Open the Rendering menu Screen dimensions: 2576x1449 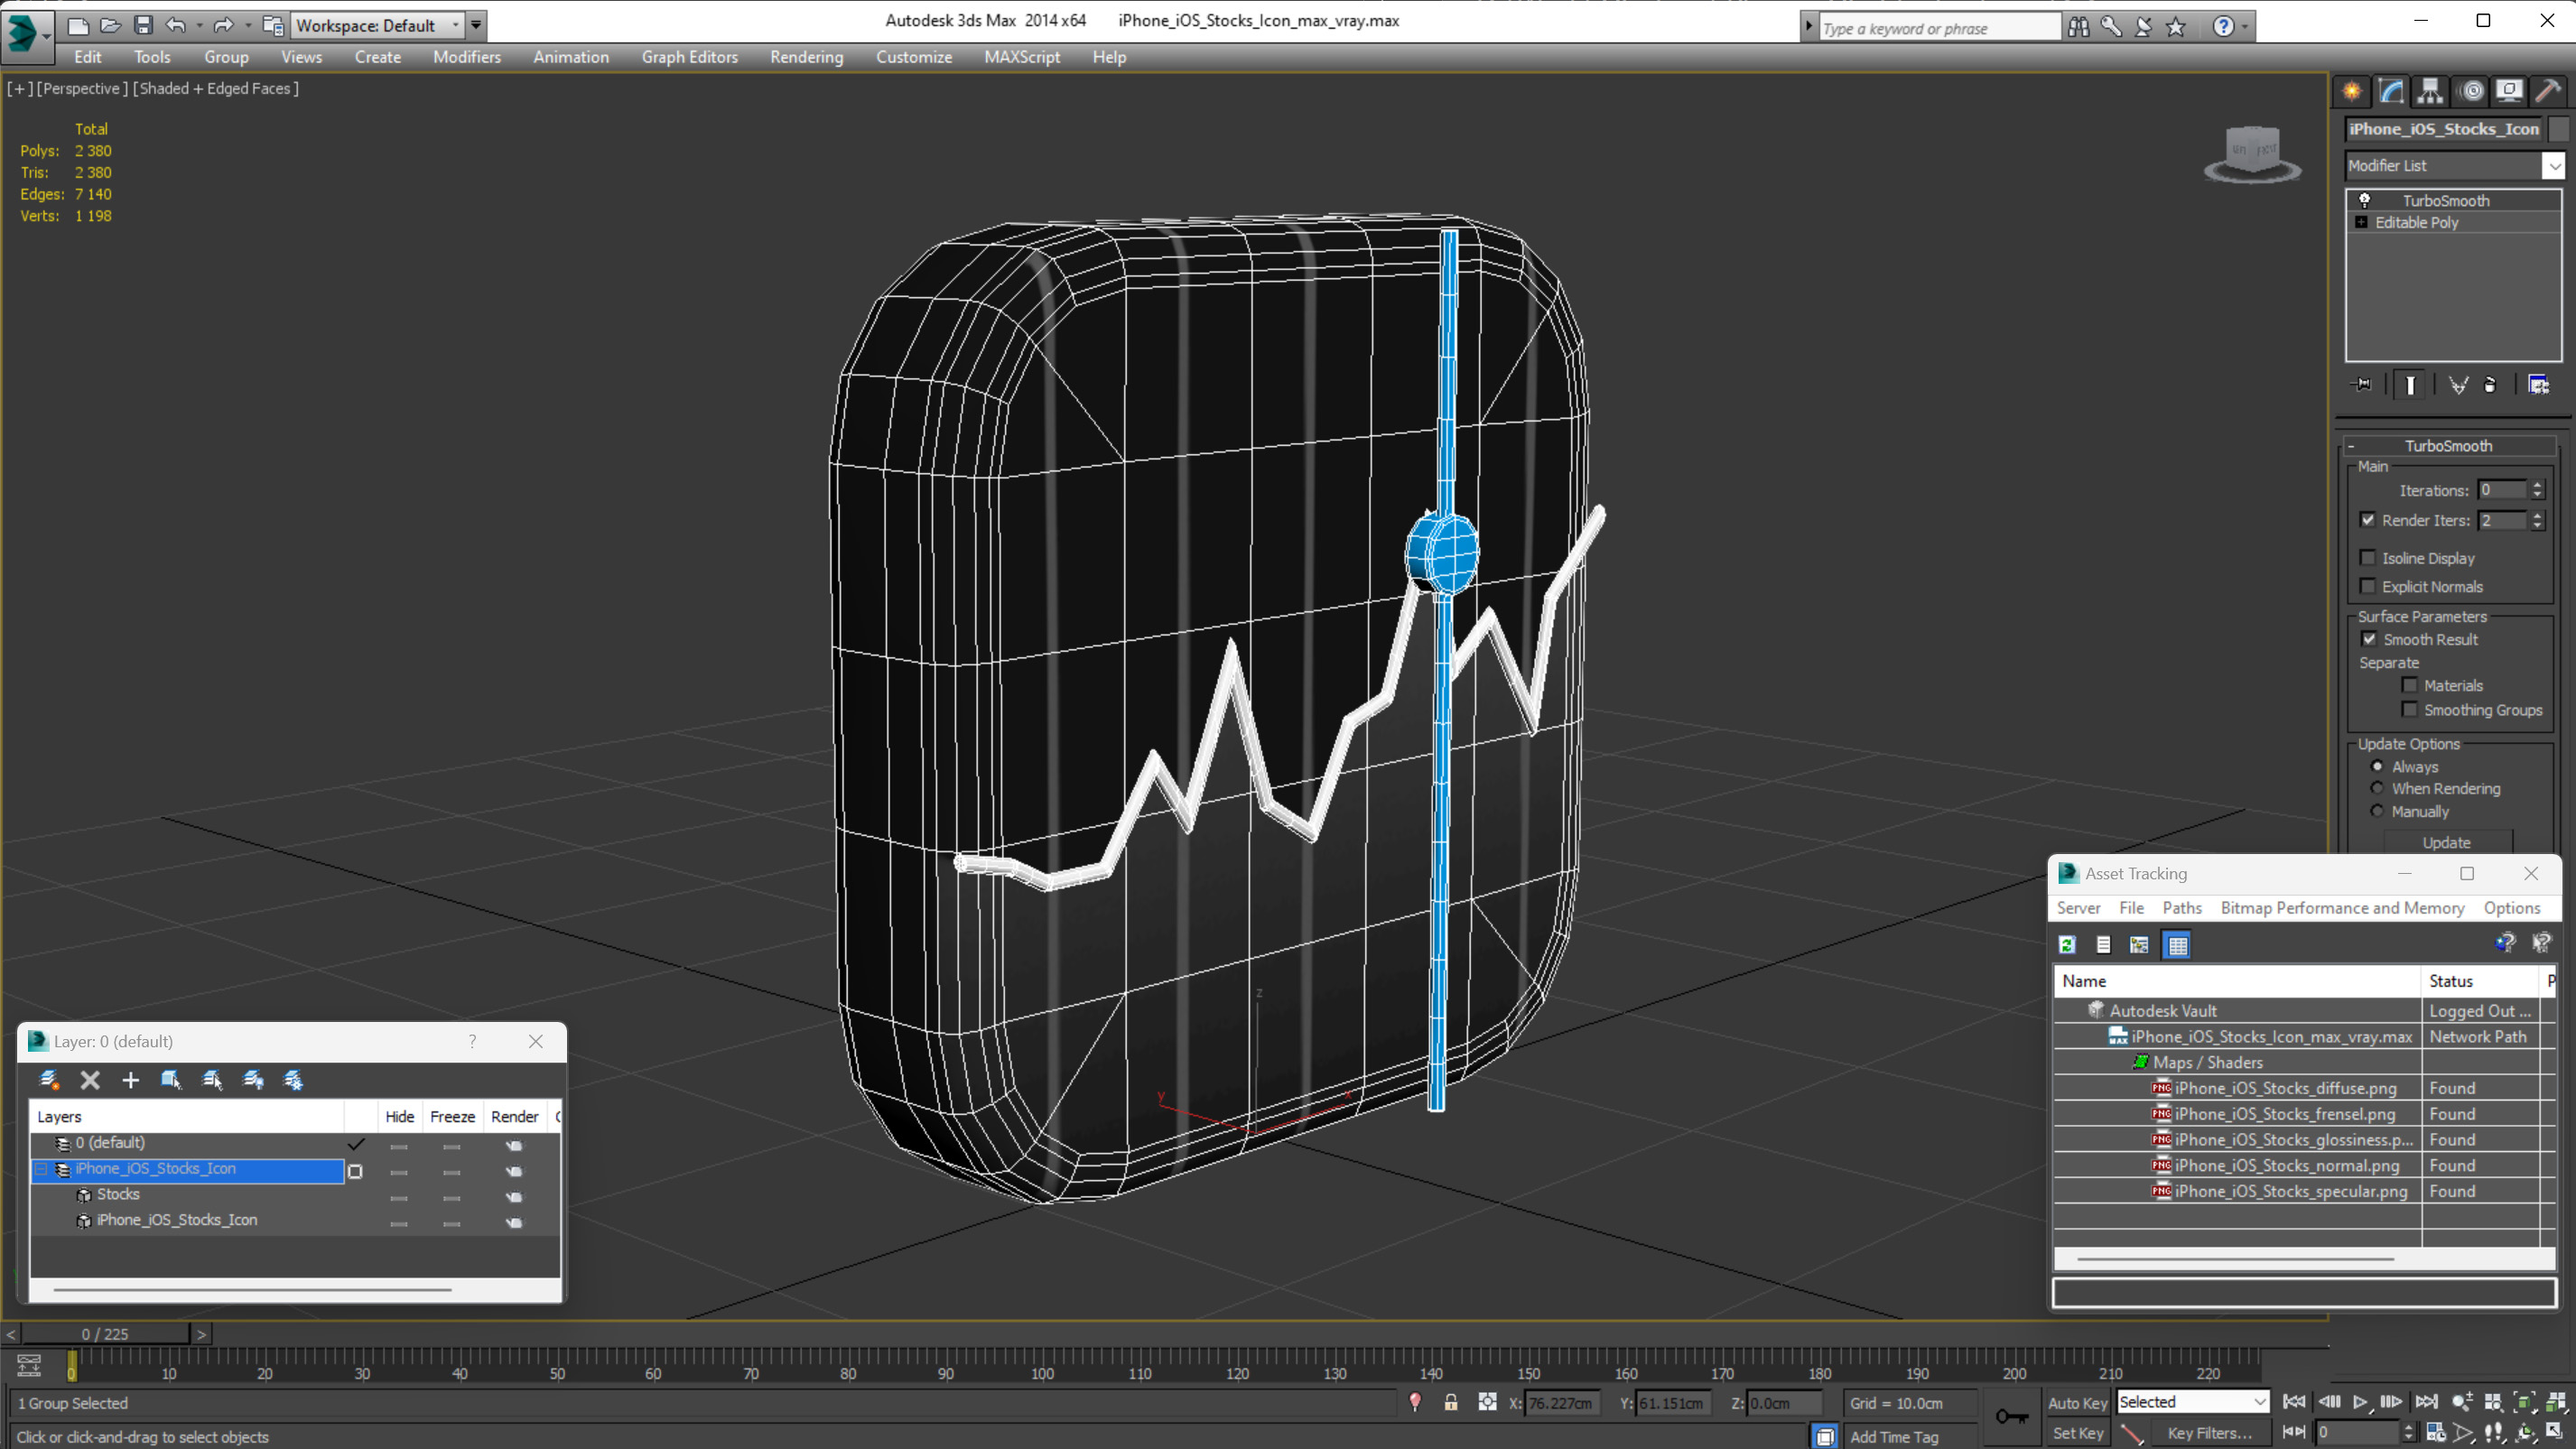[806, 57]
